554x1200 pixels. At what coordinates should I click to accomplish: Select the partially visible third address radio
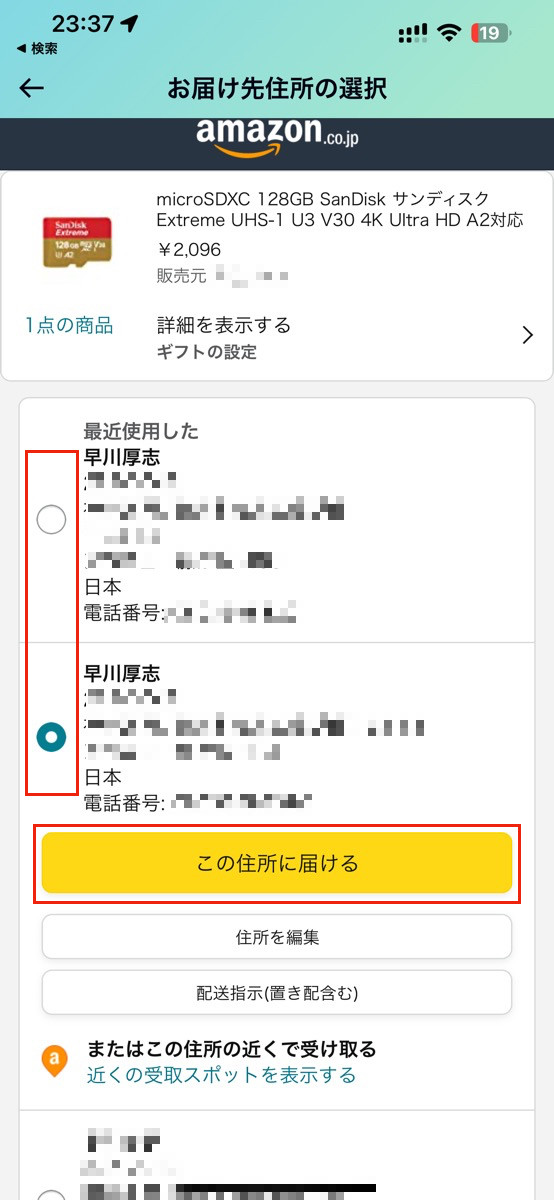51,1194
